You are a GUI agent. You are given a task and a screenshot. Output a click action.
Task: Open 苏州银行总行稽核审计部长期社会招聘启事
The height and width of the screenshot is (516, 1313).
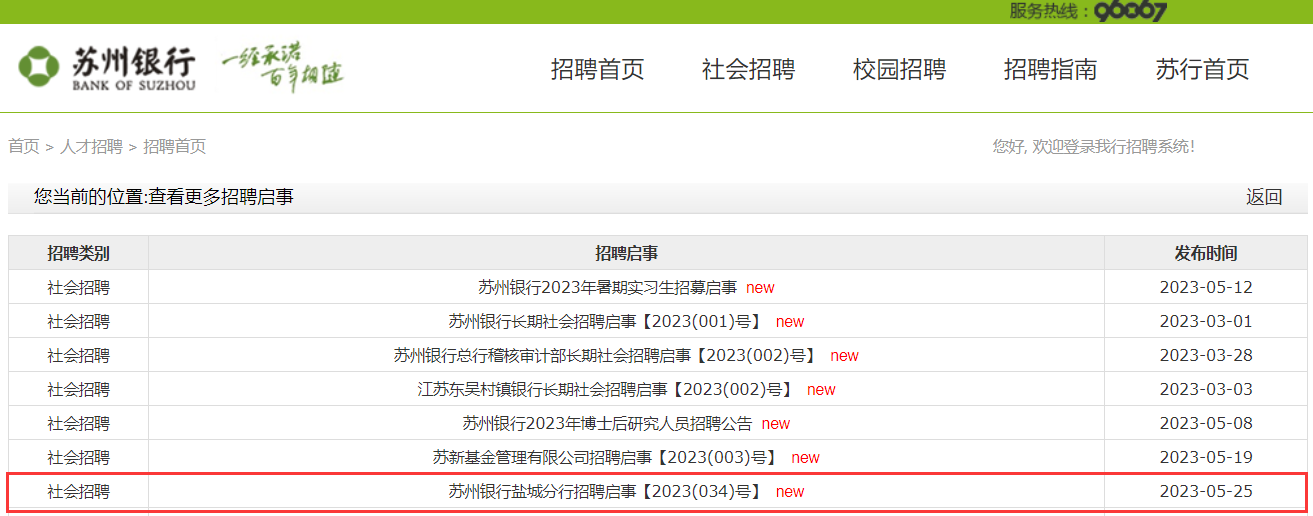click(x=607, y=355)
